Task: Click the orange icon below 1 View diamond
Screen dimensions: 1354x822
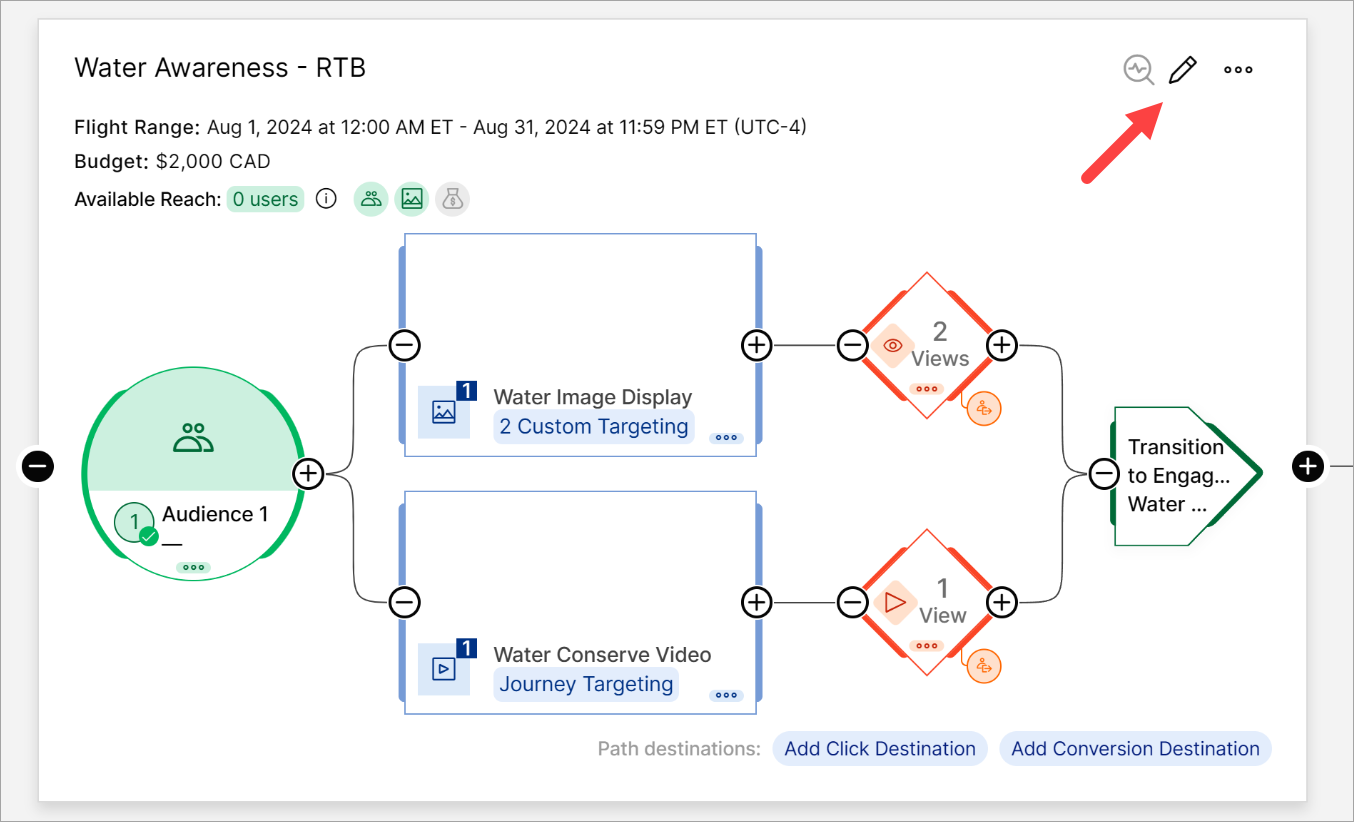Action: click(x=984, y=666)
